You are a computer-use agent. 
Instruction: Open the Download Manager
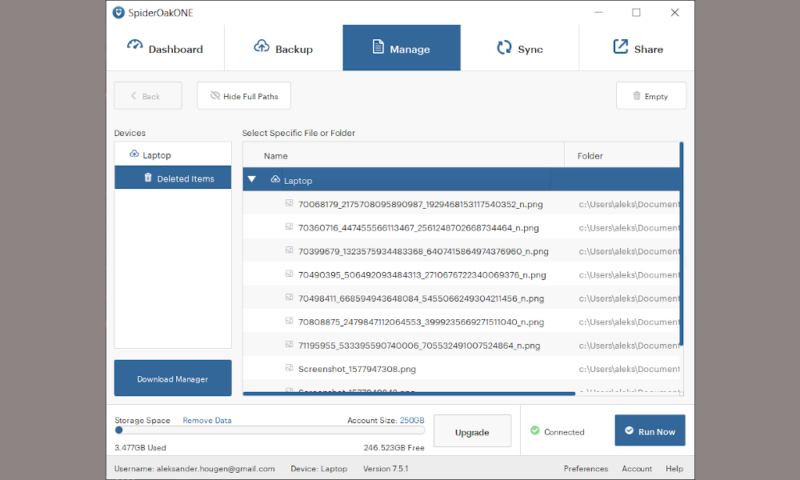pyautogui.click(x=172, y=379)
